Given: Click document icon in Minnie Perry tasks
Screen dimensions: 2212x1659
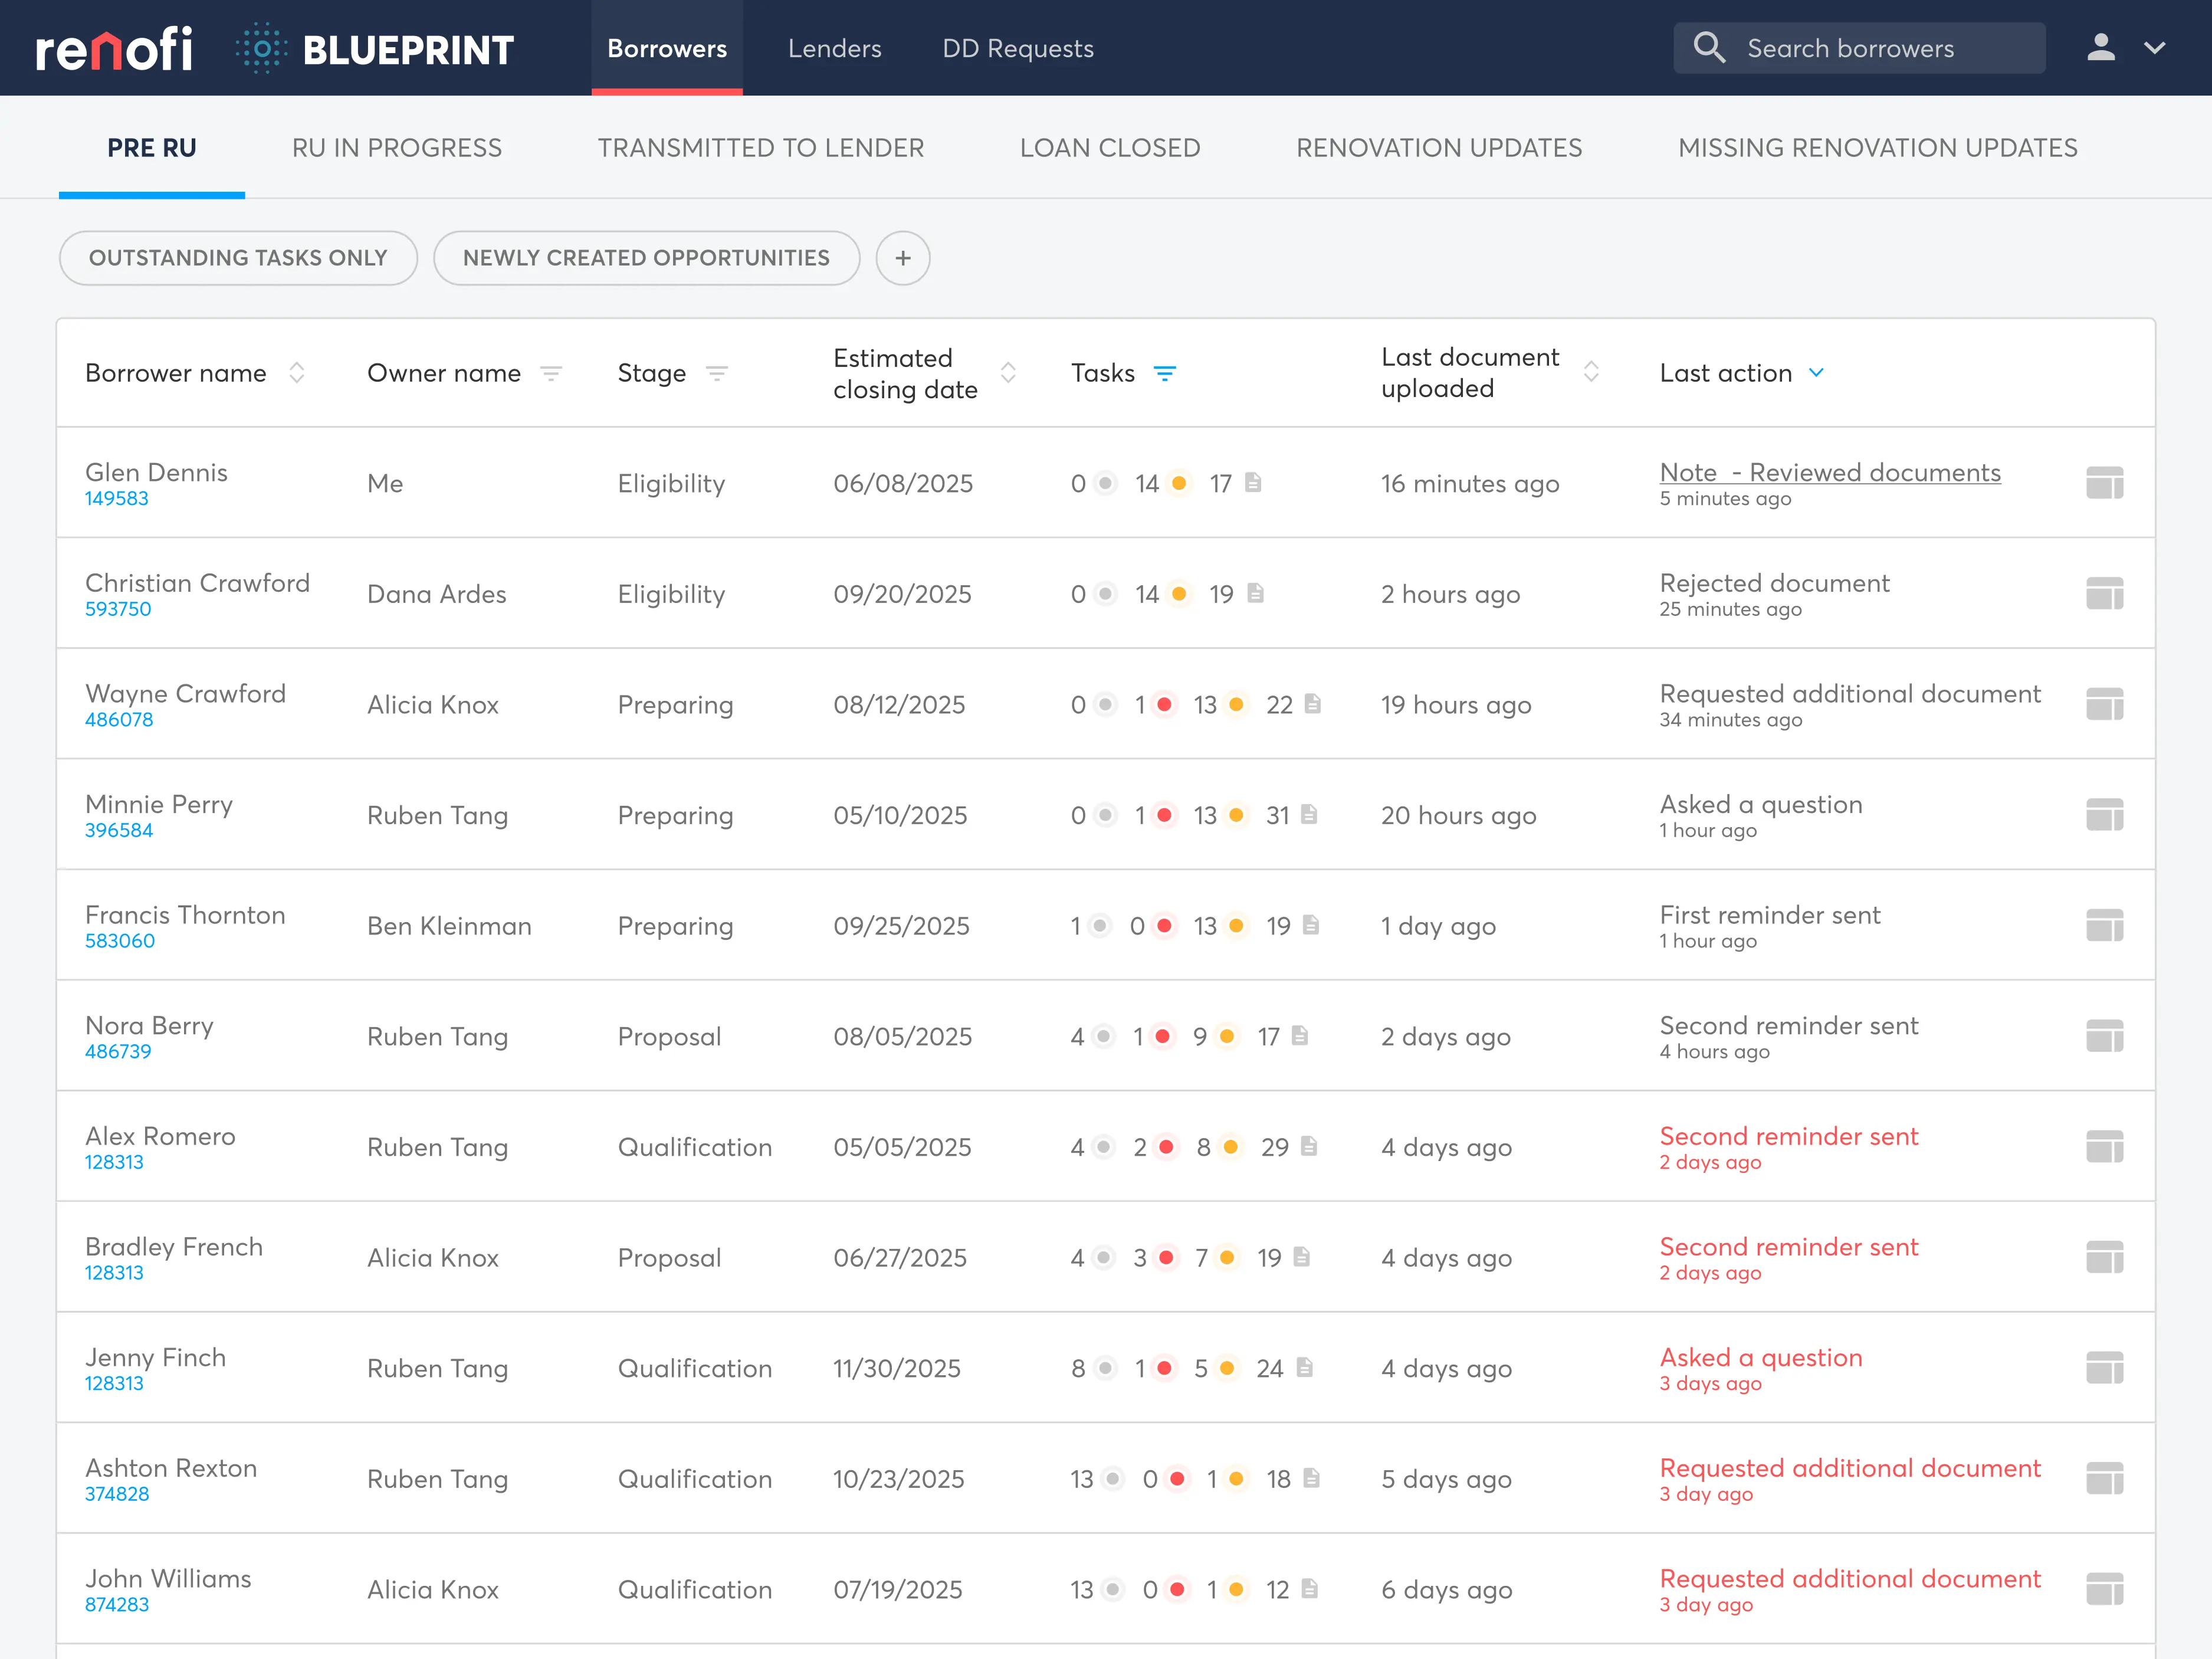Looking at the screenshot, I should (x=1309, y=814).
